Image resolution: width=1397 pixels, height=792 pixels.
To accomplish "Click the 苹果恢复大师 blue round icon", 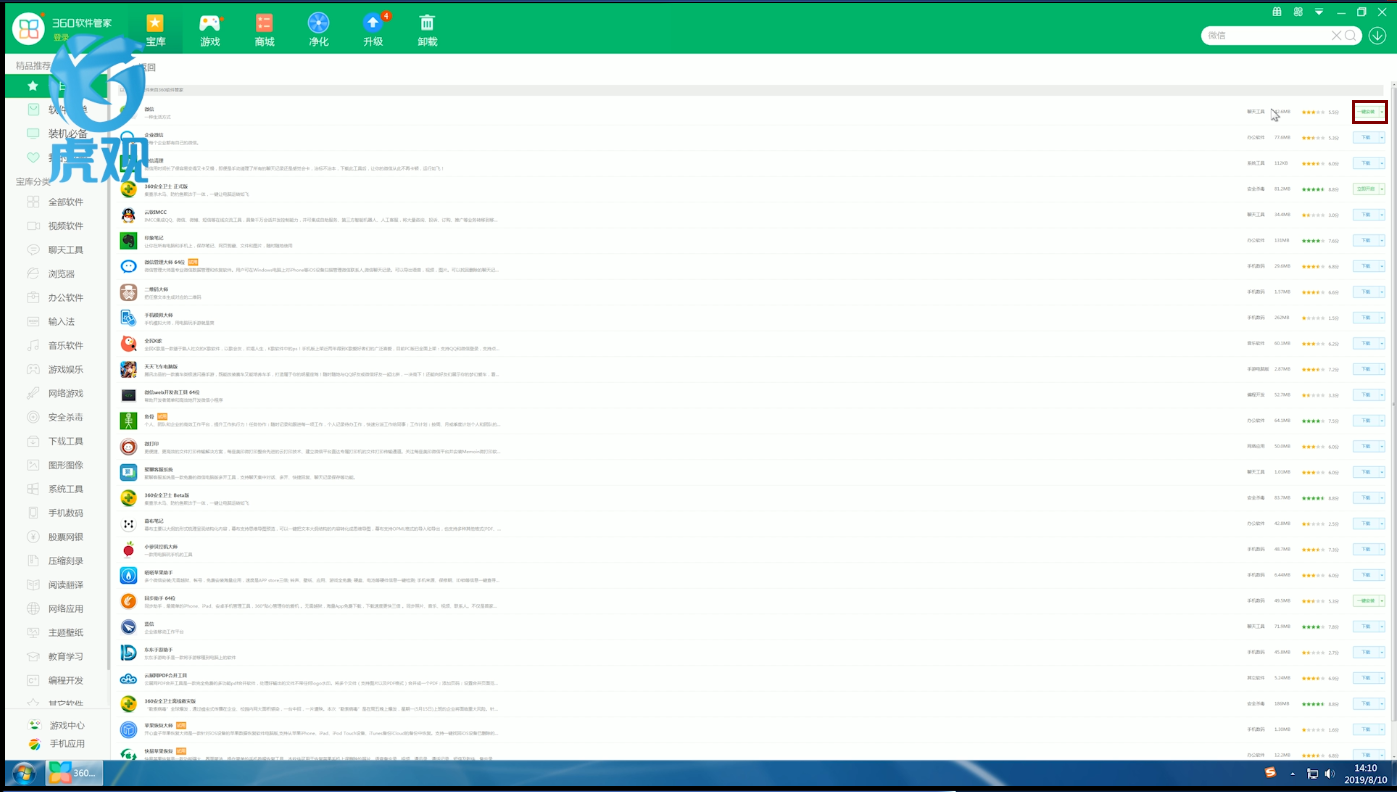I will (129, 730).
